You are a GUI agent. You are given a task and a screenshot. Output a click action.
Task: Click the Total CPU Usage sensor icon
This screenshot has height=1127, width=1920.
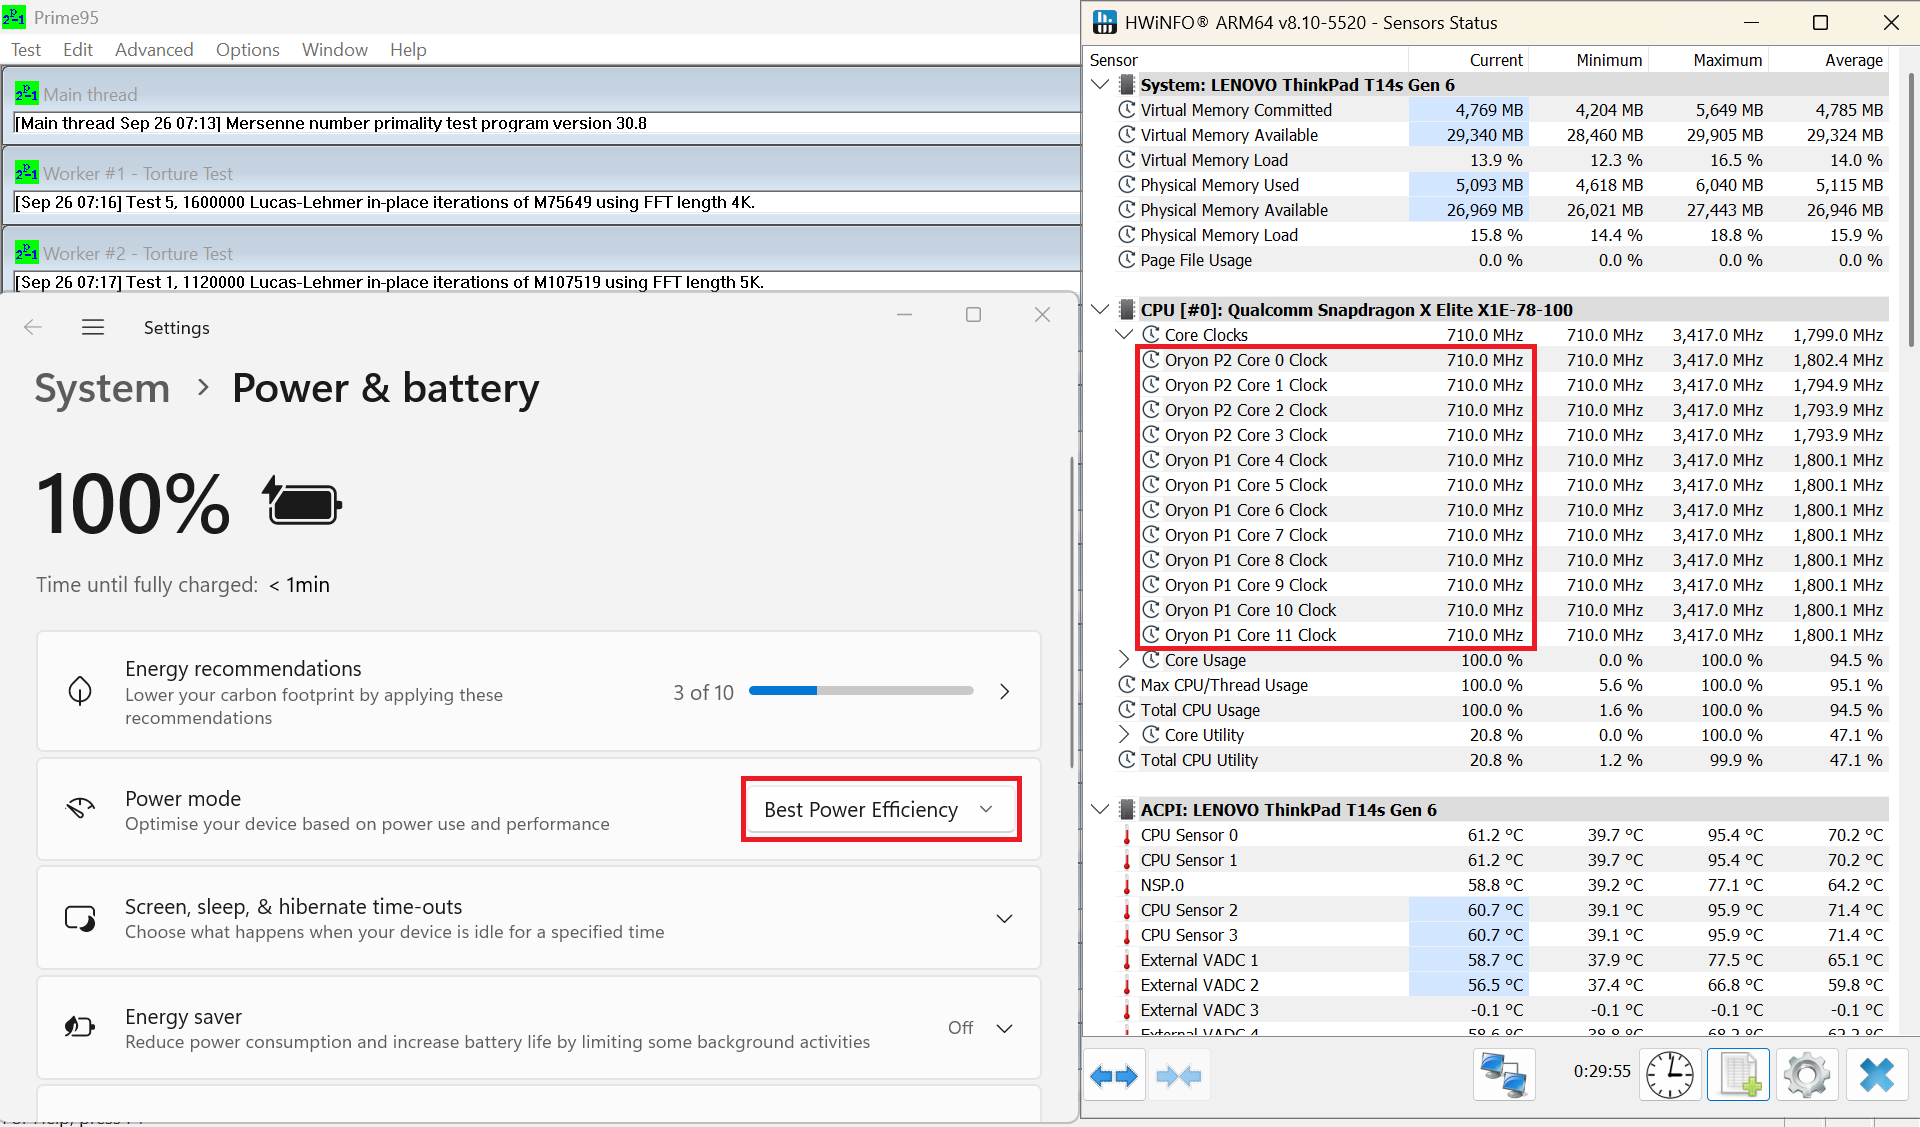click(1127, 710)
